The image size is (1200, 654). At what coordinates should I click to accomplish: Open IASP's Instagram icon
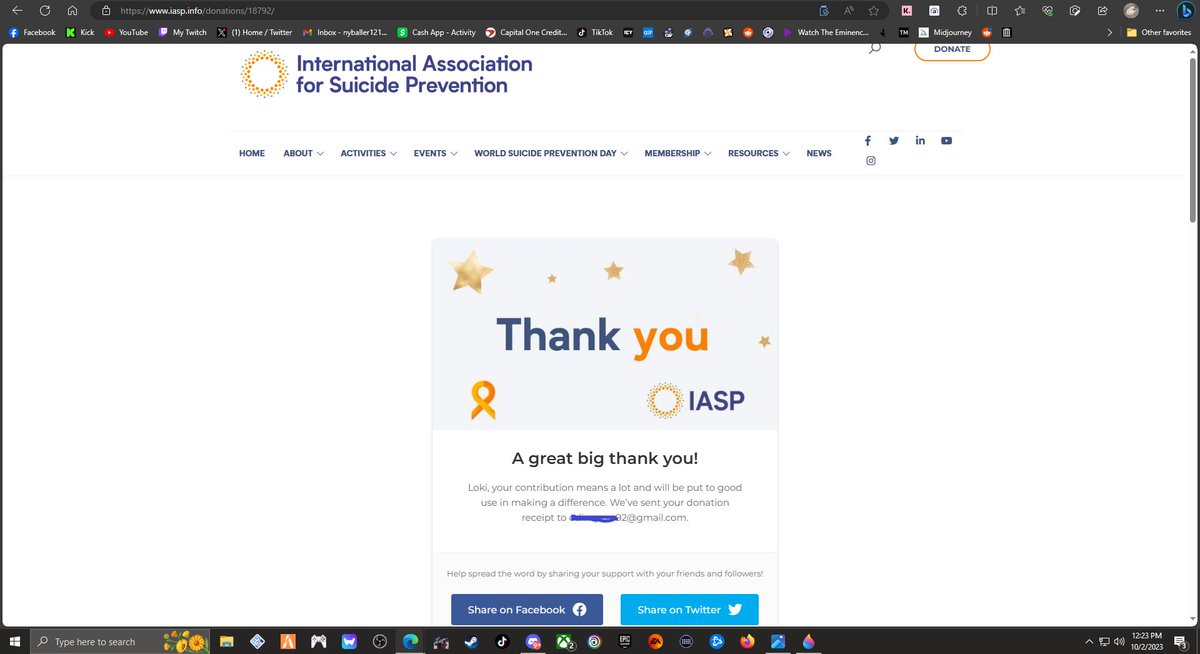870,160
